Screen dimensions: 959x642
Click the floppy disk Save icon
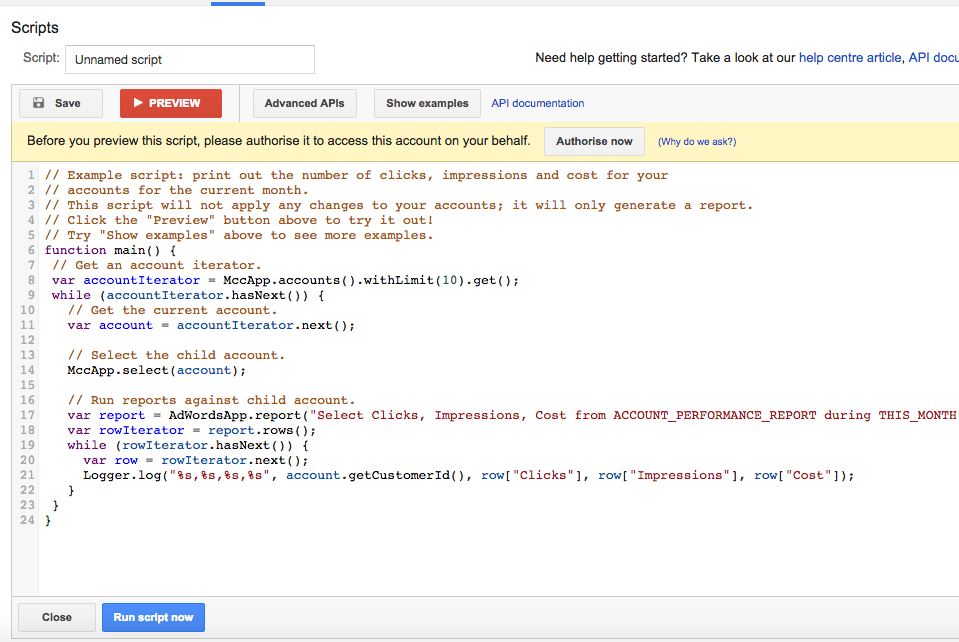[39, 103]
